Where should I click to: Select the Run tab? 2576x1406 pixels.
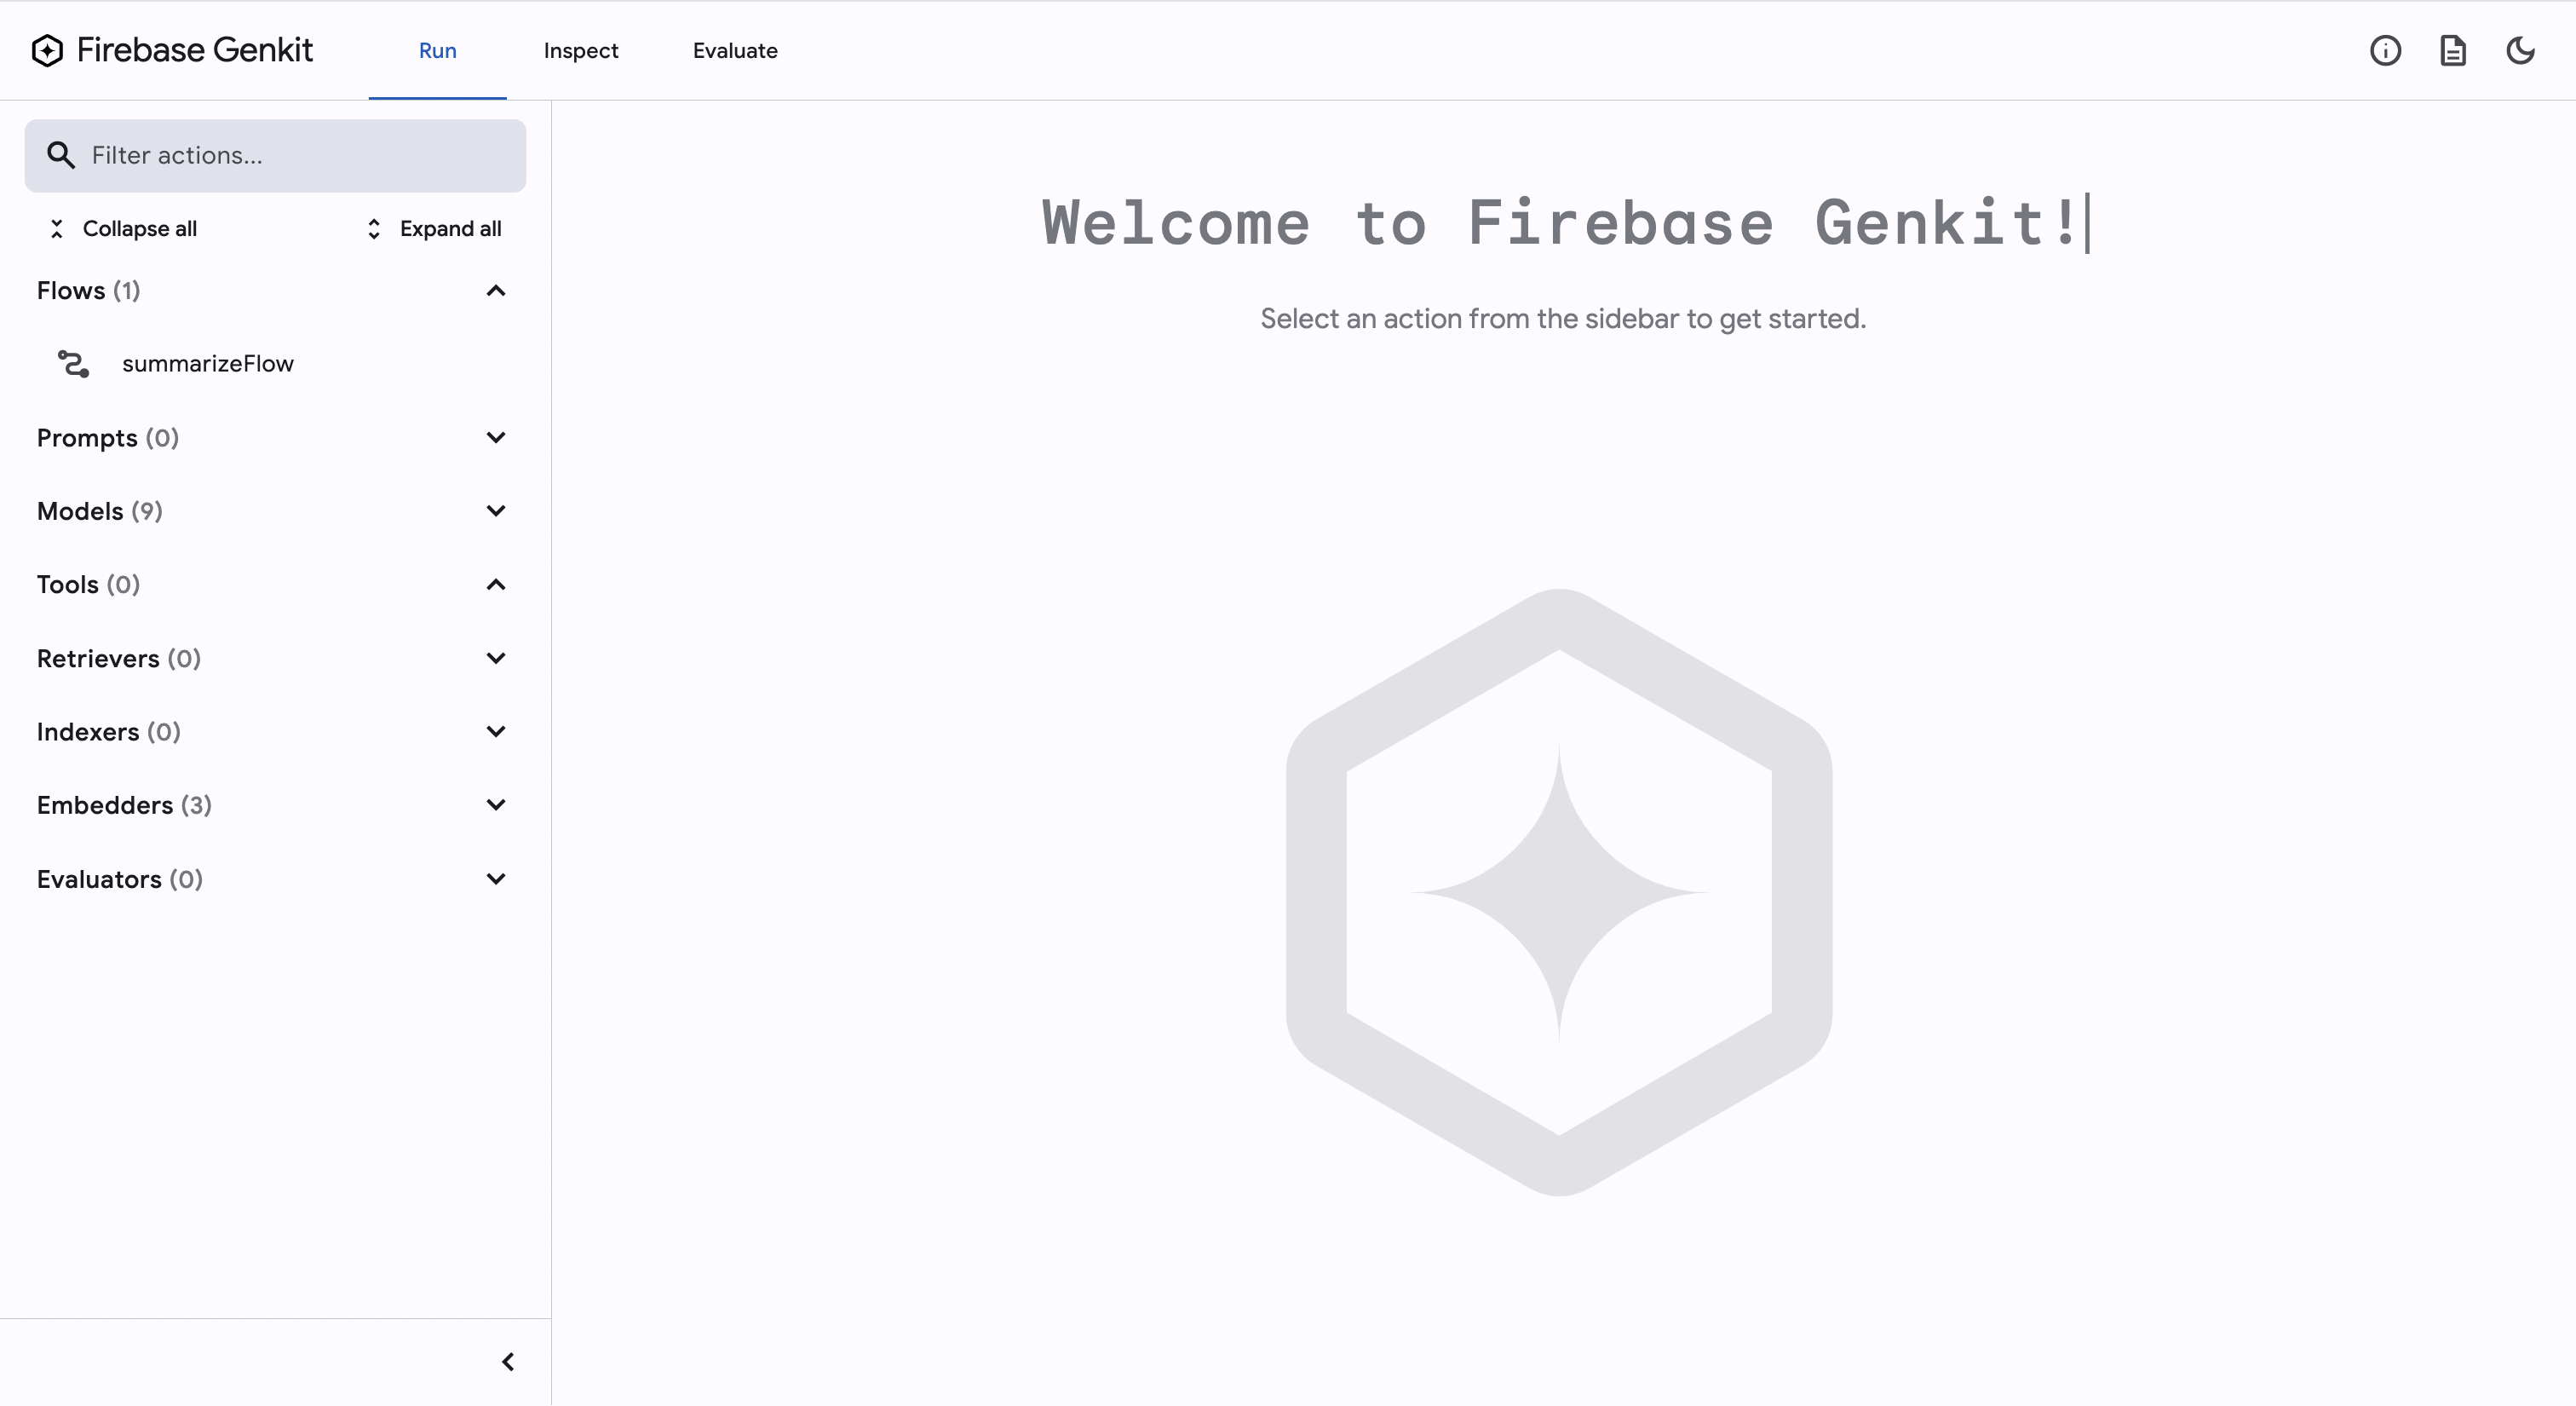click(x=436, y=50)
